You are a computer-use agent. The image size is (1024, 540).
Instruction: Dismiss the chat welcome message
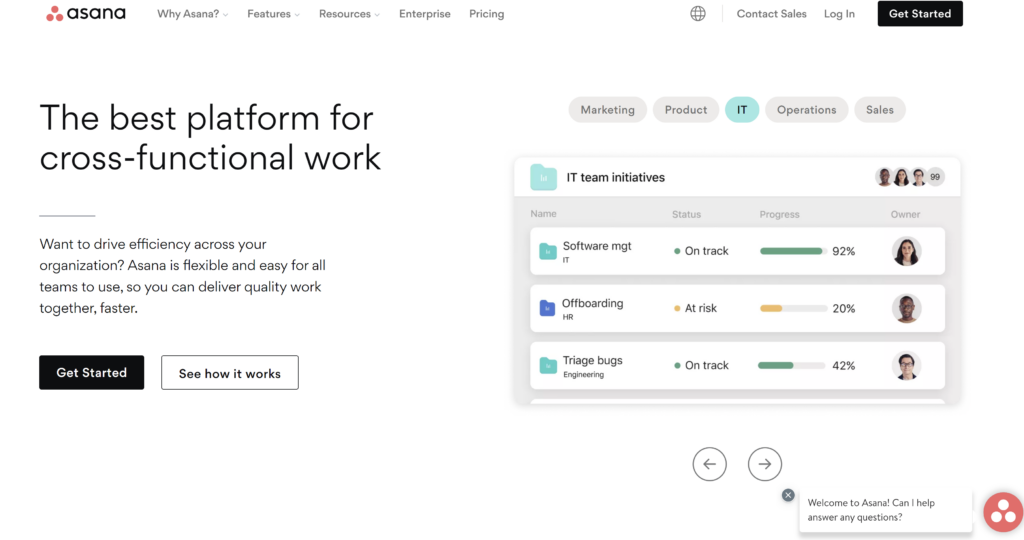(788, 495)
